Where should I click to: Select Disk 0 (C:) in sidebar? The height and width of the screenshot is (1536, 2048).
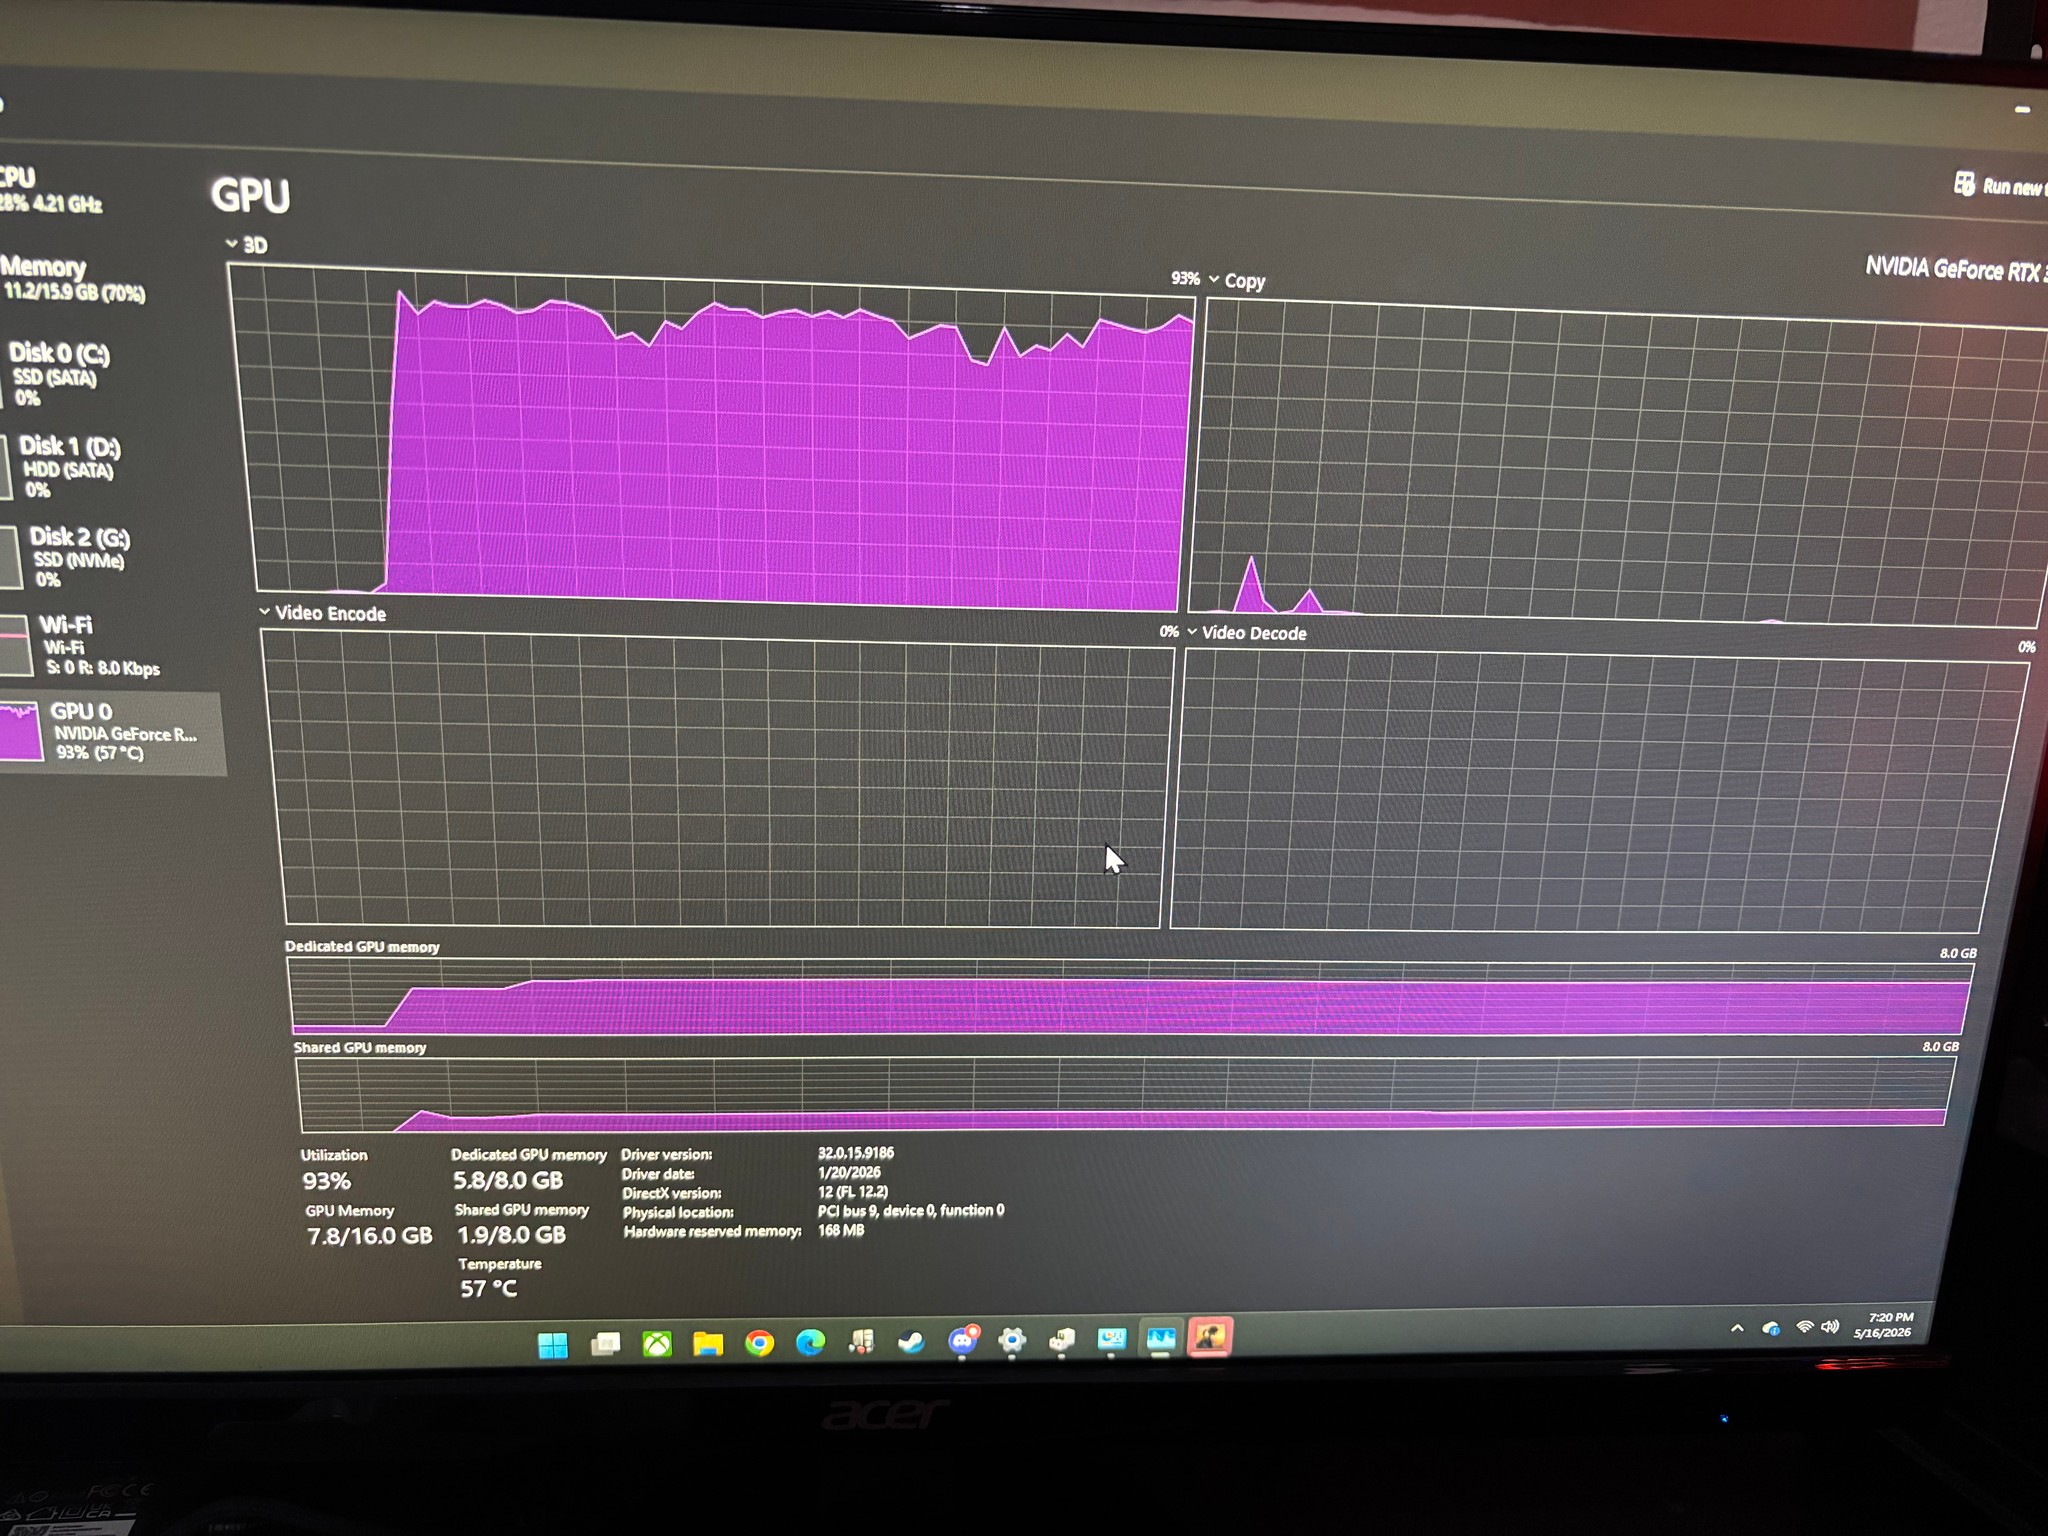click(60, 374)
